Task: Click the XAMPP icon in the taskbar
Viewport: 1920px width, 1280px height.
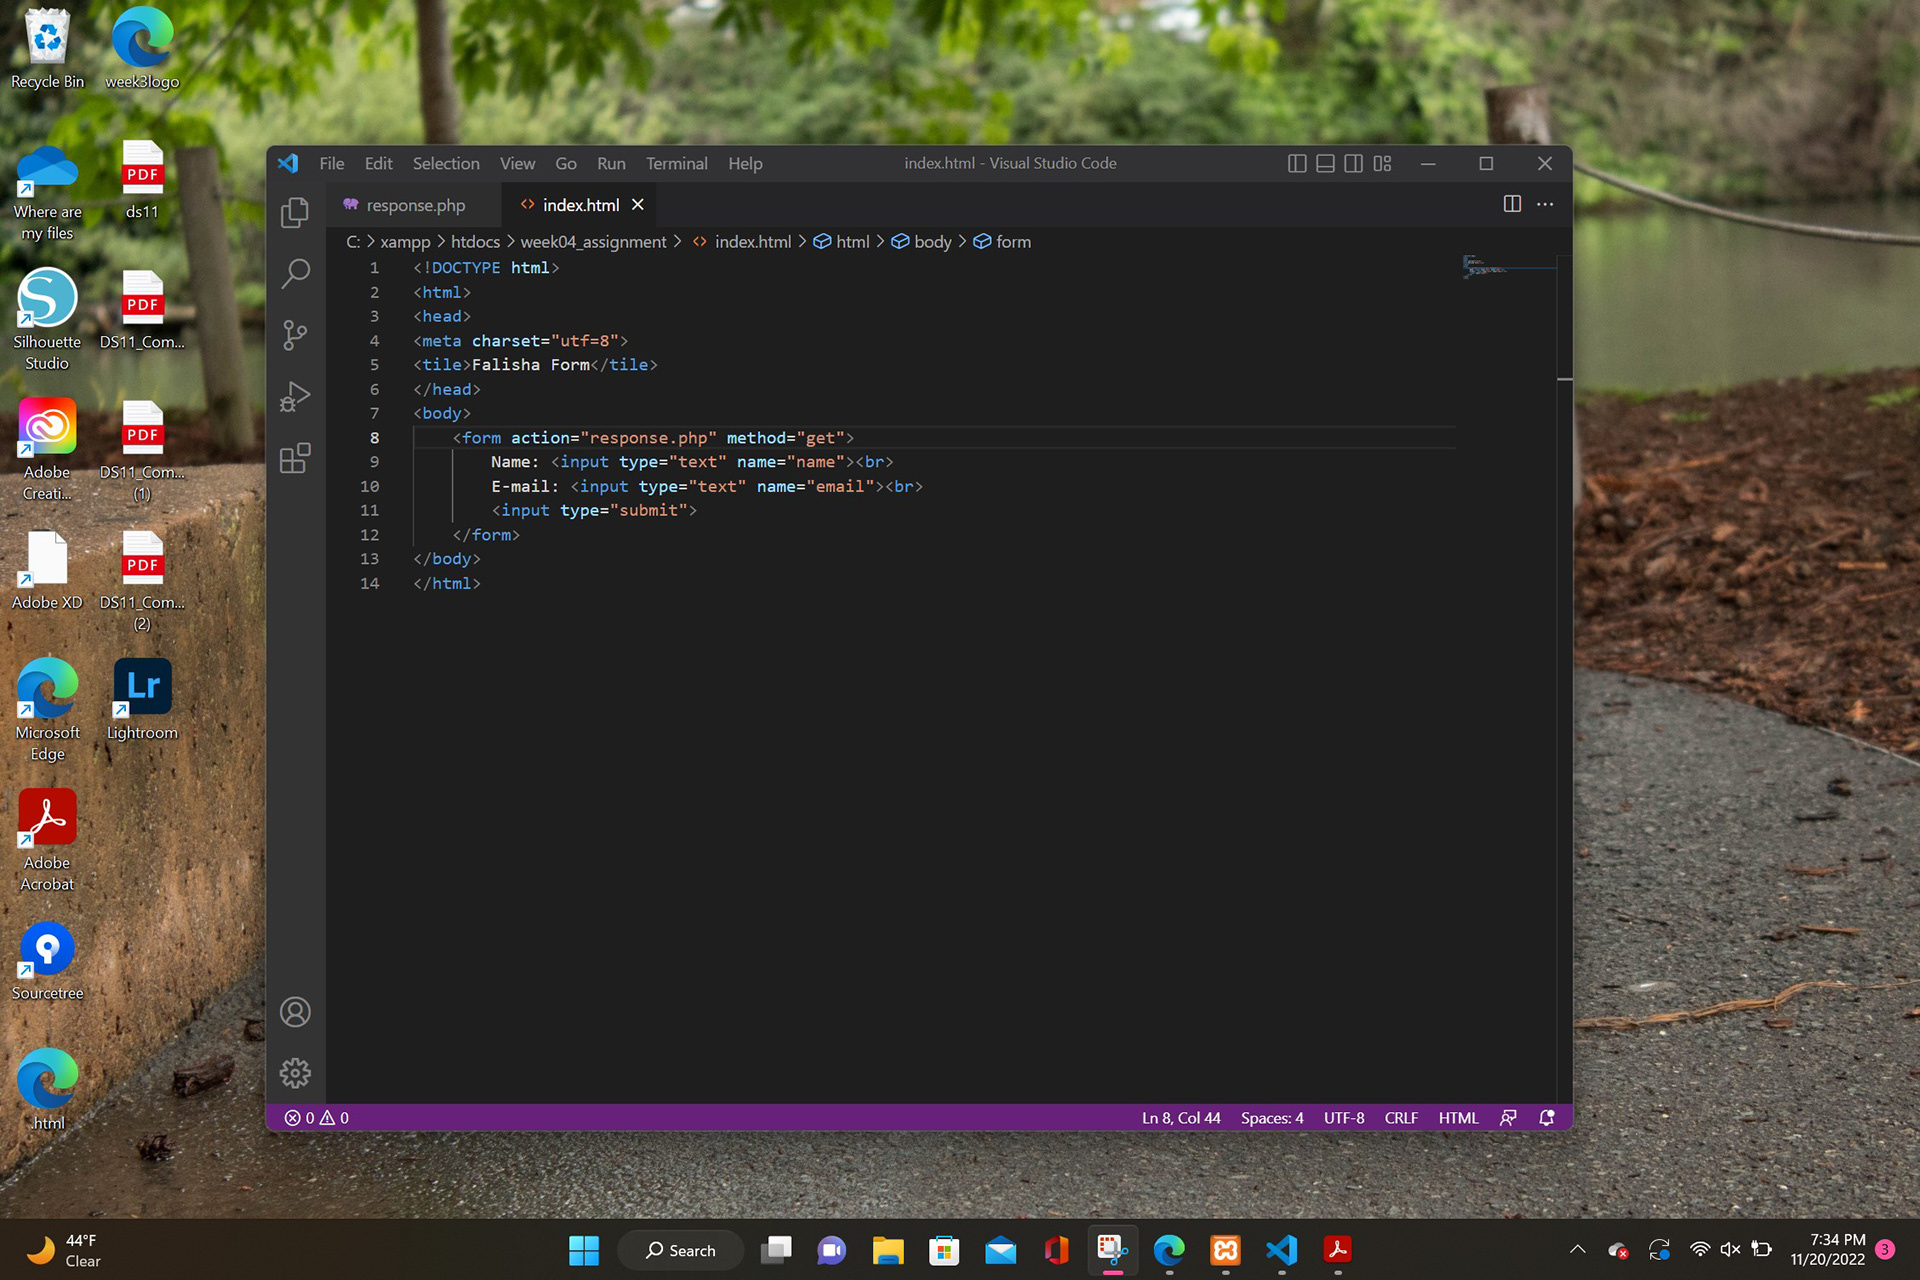Action: (x=1225, y=1250)
